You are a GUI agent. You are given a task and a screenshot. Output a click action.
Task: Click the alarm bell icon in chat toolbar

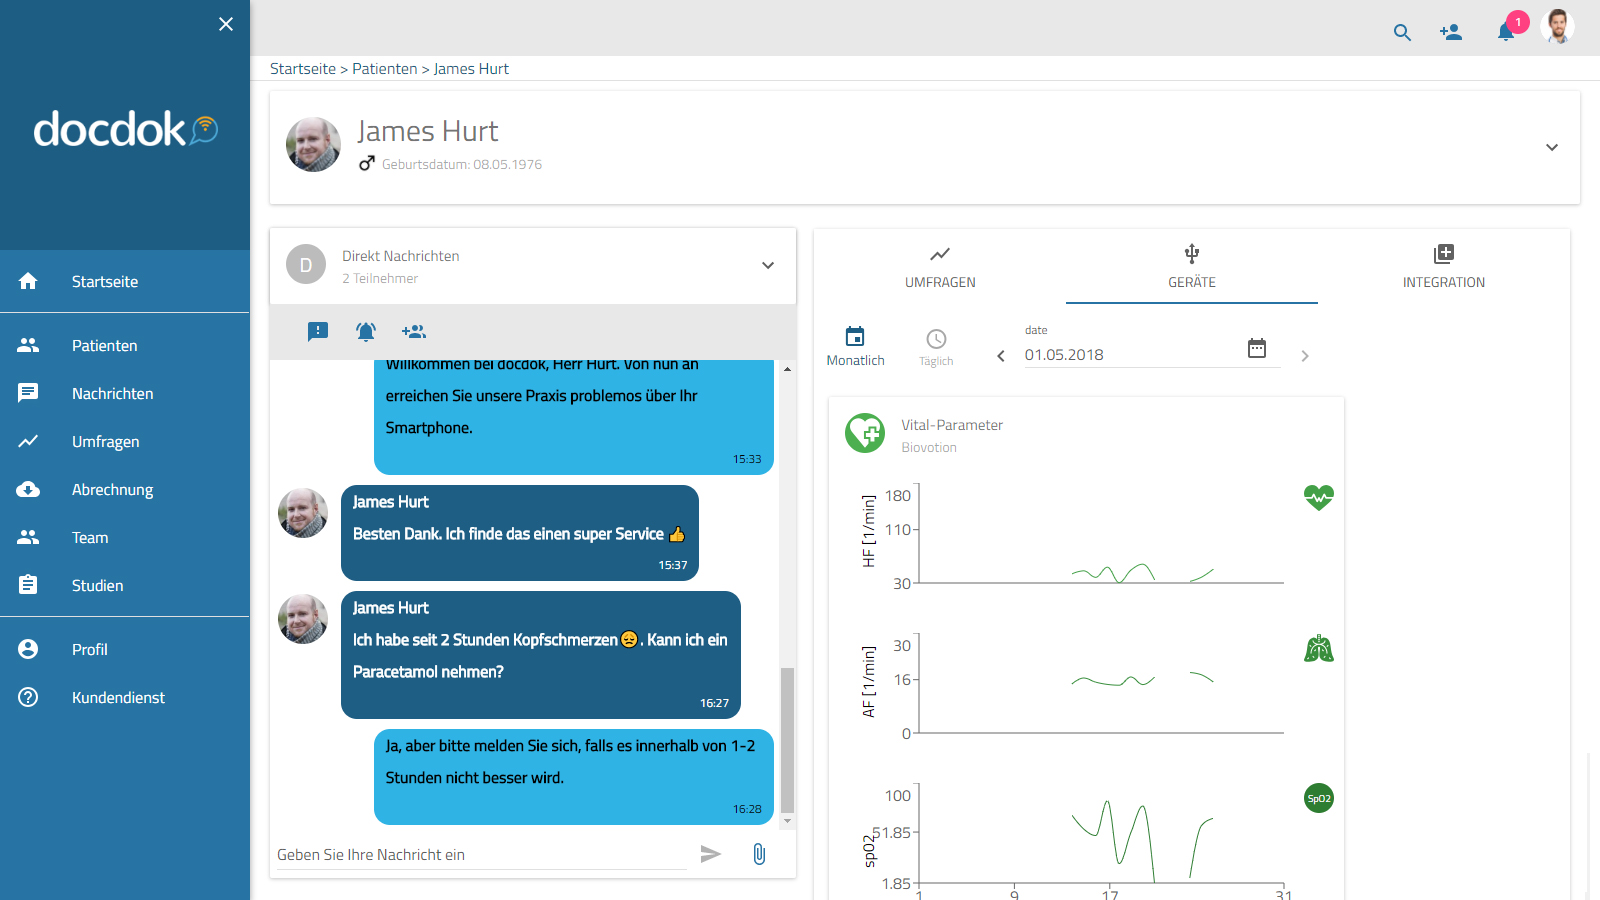(366, 331)
